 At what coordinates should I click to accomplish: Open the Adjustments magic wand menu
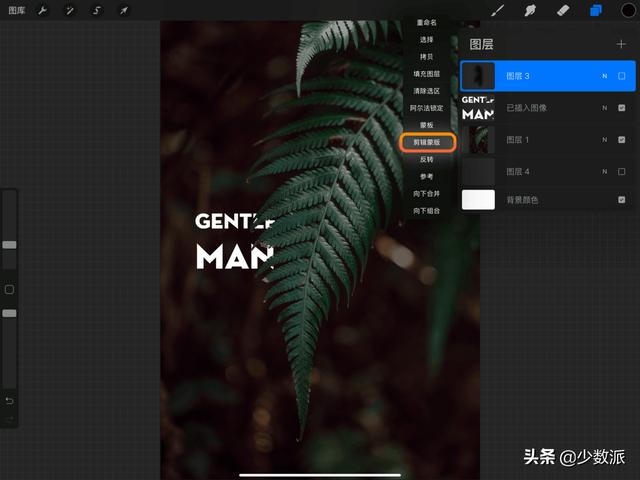pos(70,10)
